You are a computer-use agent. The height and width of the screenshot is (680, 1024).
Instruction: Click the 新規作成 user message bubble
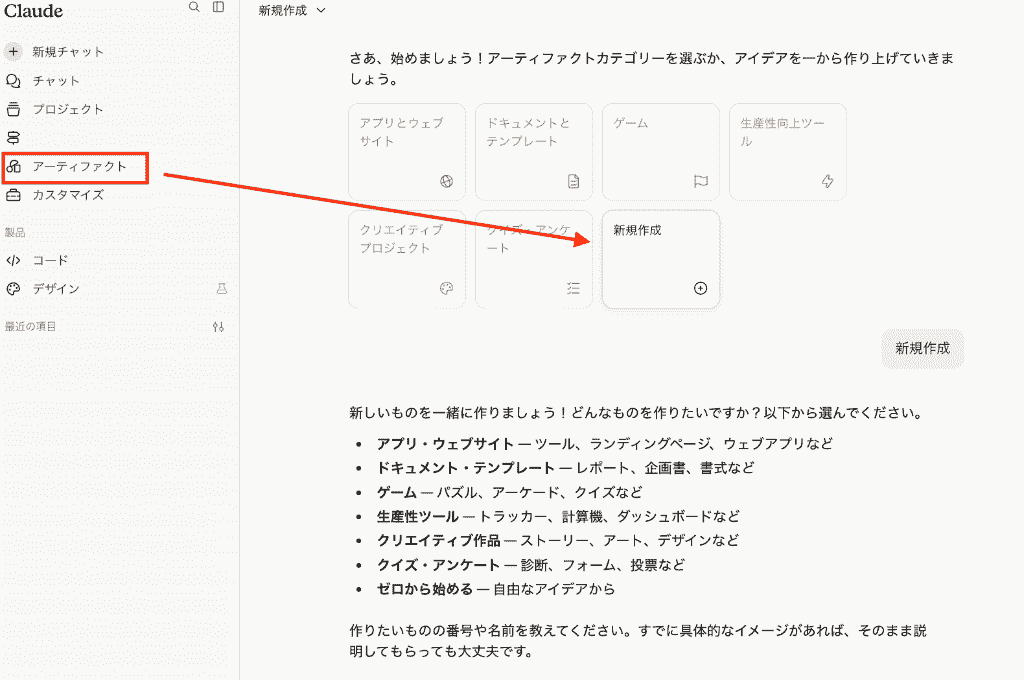923,349
